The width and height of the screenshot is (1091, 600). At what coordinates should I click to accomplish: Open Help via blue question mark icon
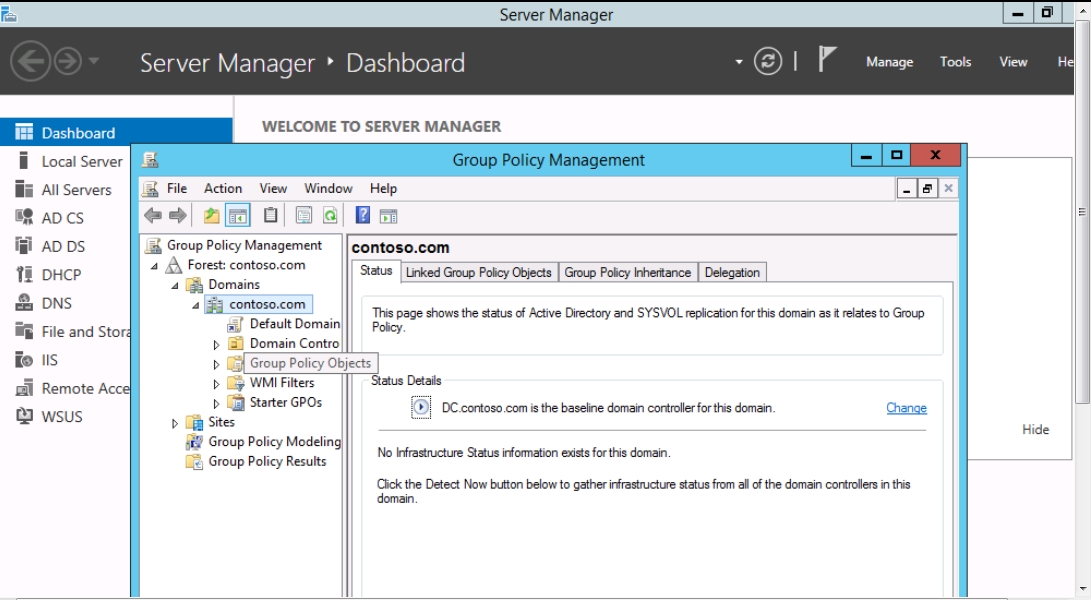[363, 215]
